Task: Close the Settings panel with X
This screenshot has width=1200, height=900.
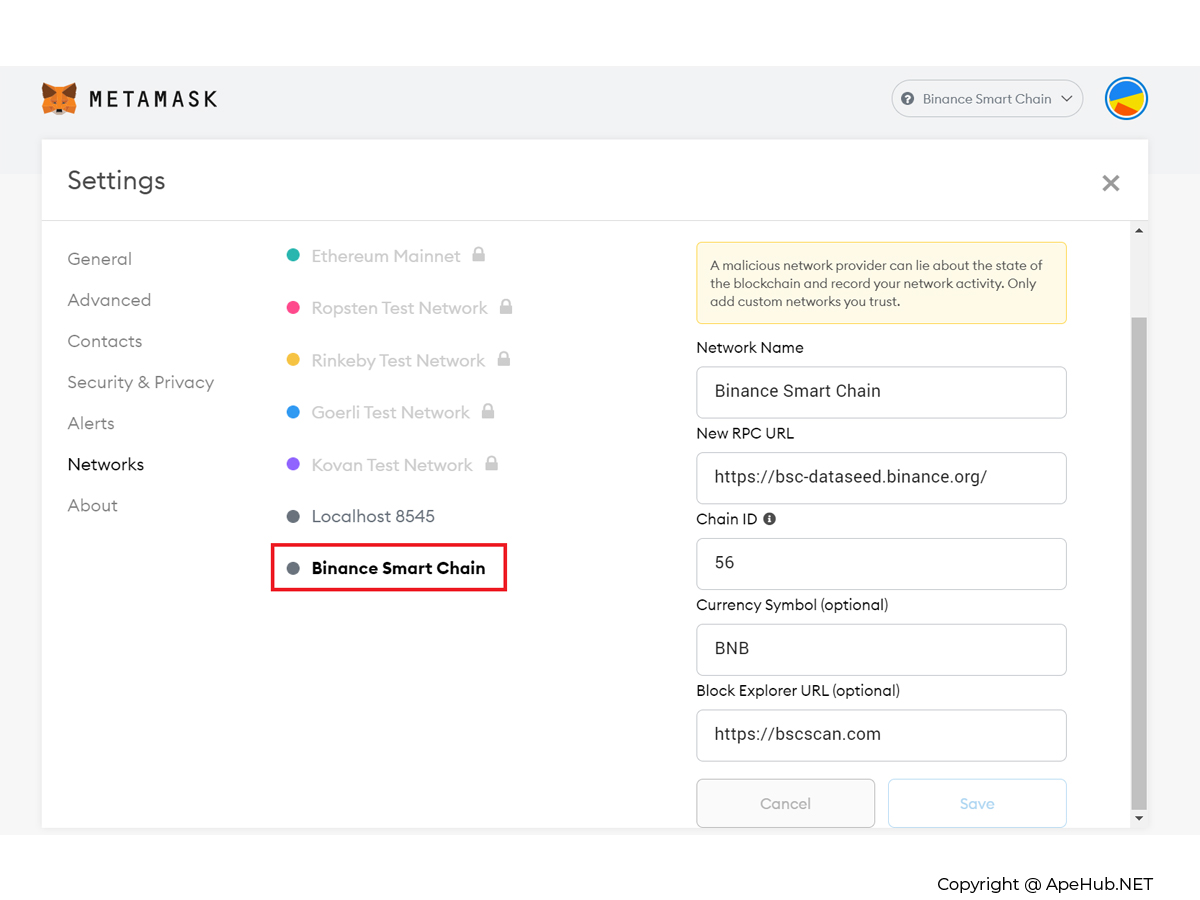Action: point(1110,183)
